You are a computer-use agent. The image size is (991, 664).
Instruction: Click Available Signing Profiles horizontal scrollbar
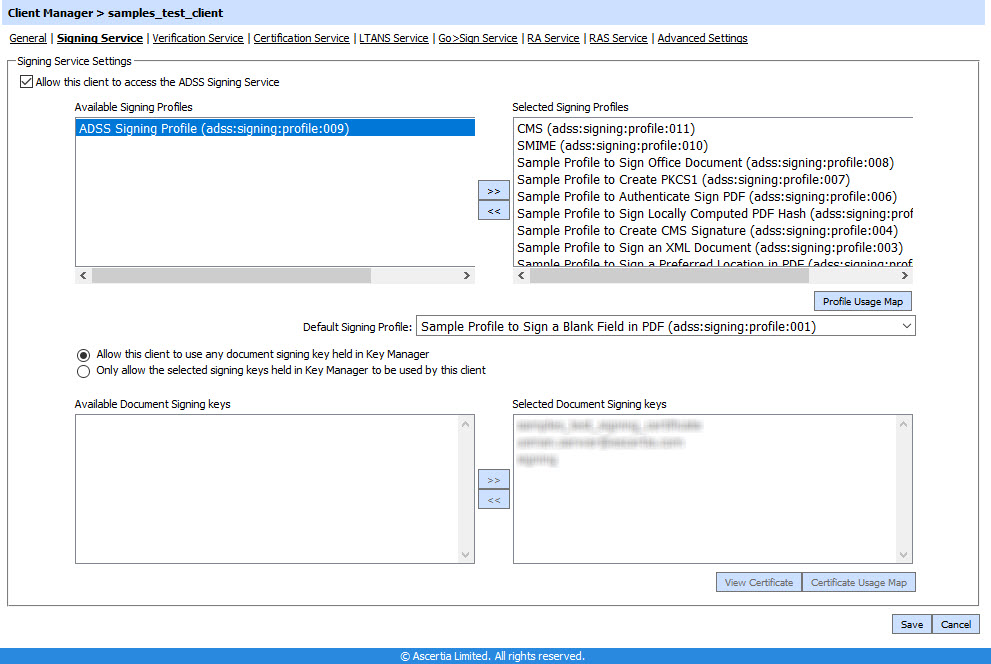230,275
